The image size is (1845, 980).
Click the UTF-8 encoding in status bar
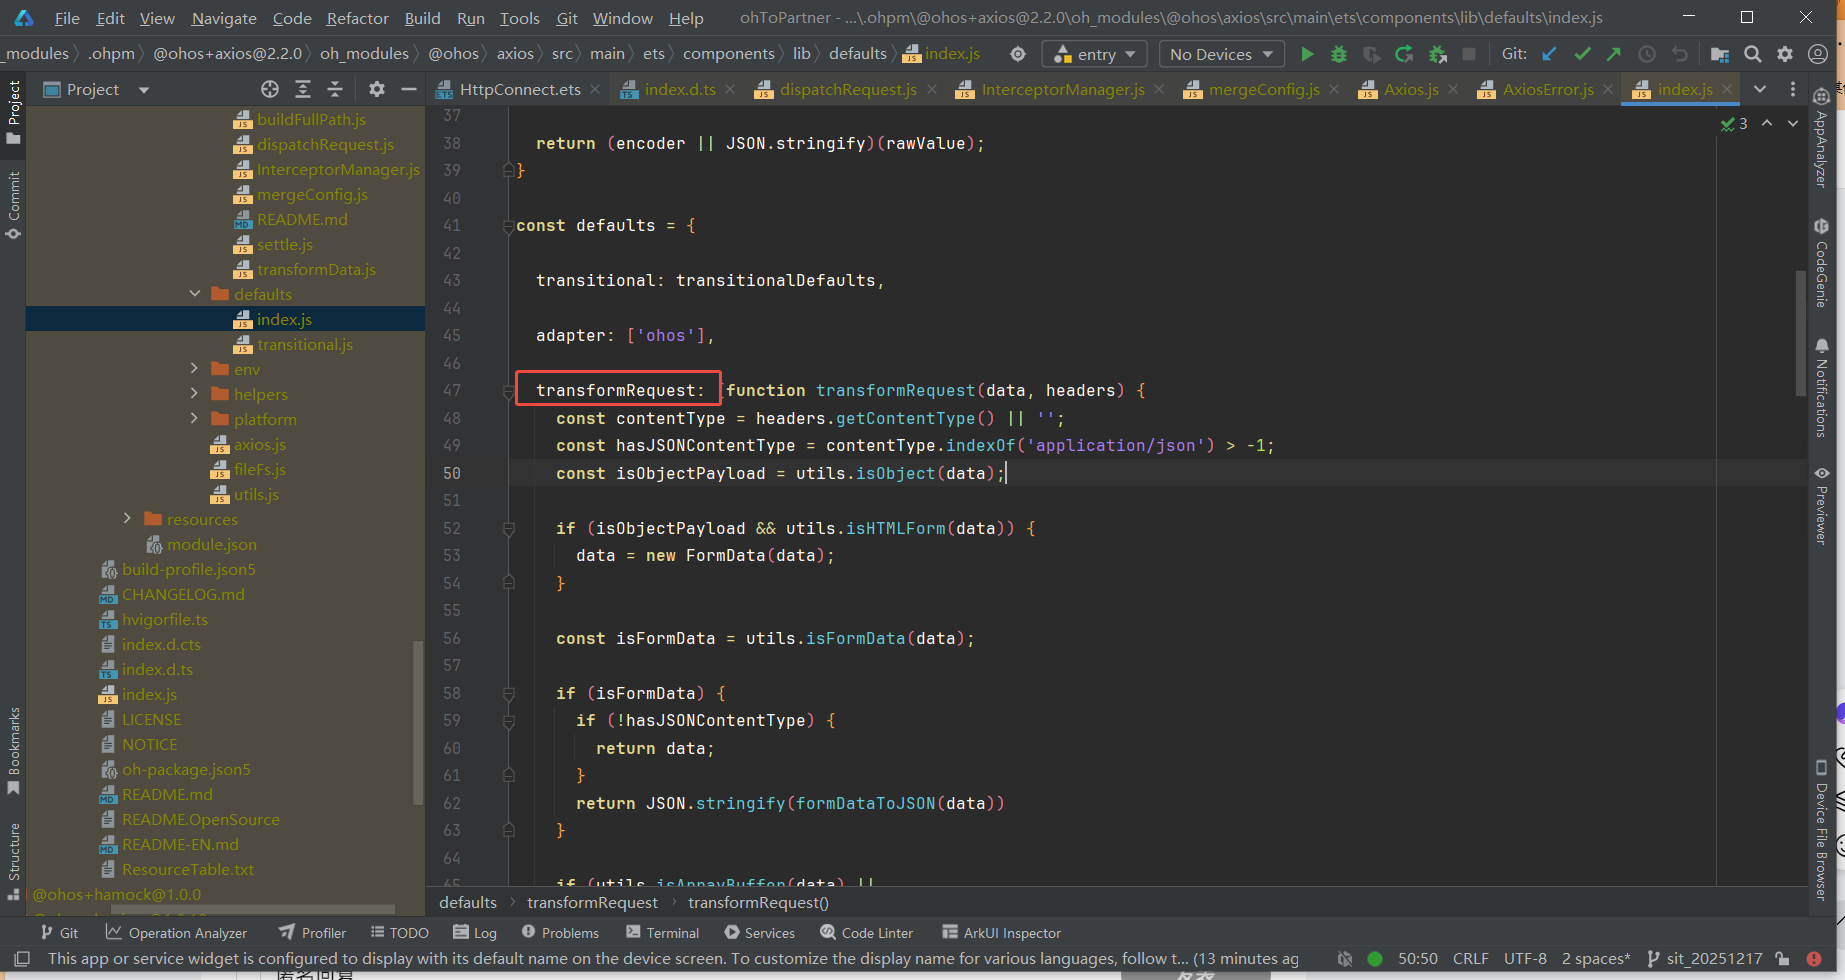(1525, 958)
